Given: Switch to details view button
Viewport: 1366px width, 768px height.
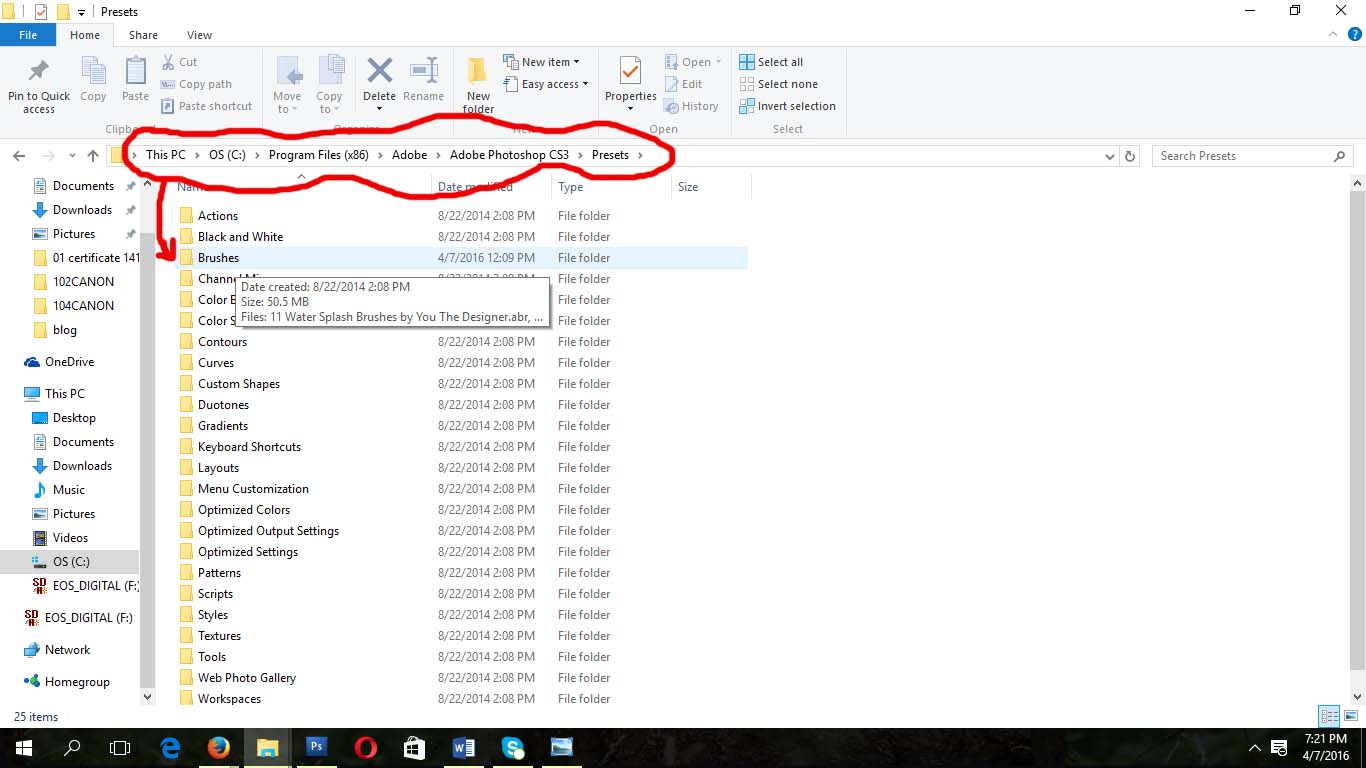Looking at the screenshot, I should (x=1329, y=716).
